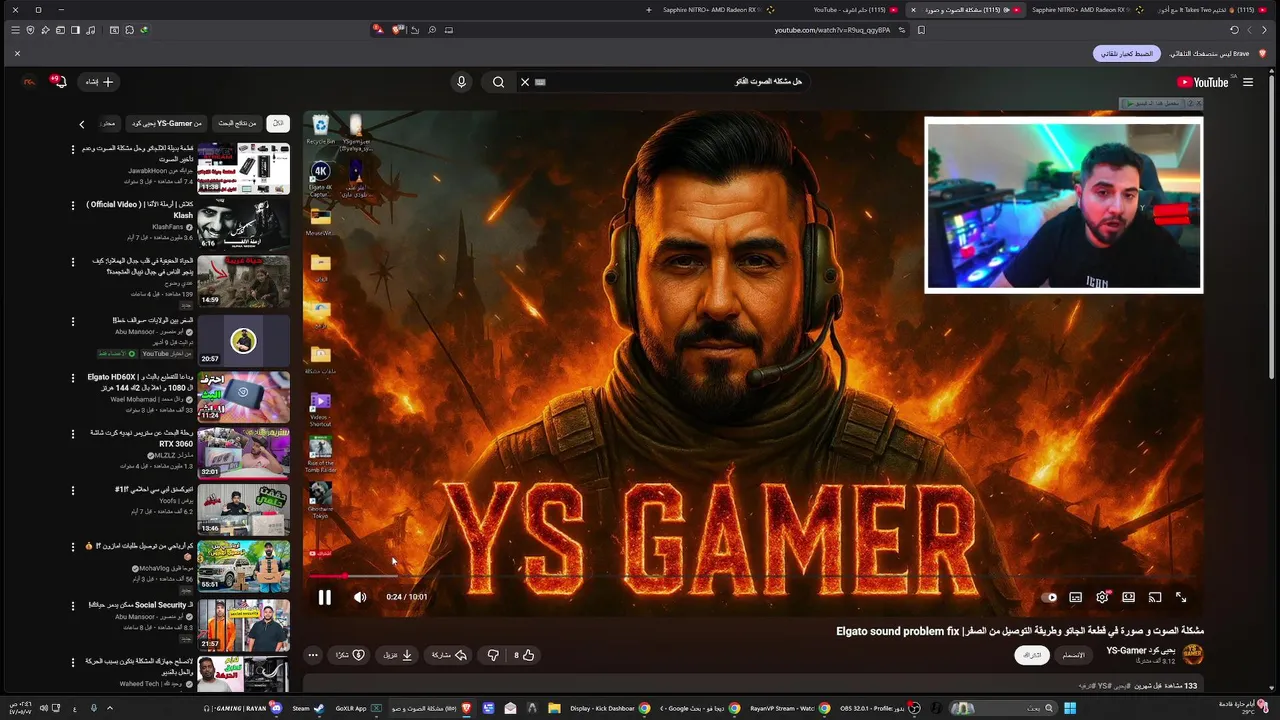Open the Windows Start button
1280x720 pixels.
click(1069, 708)
